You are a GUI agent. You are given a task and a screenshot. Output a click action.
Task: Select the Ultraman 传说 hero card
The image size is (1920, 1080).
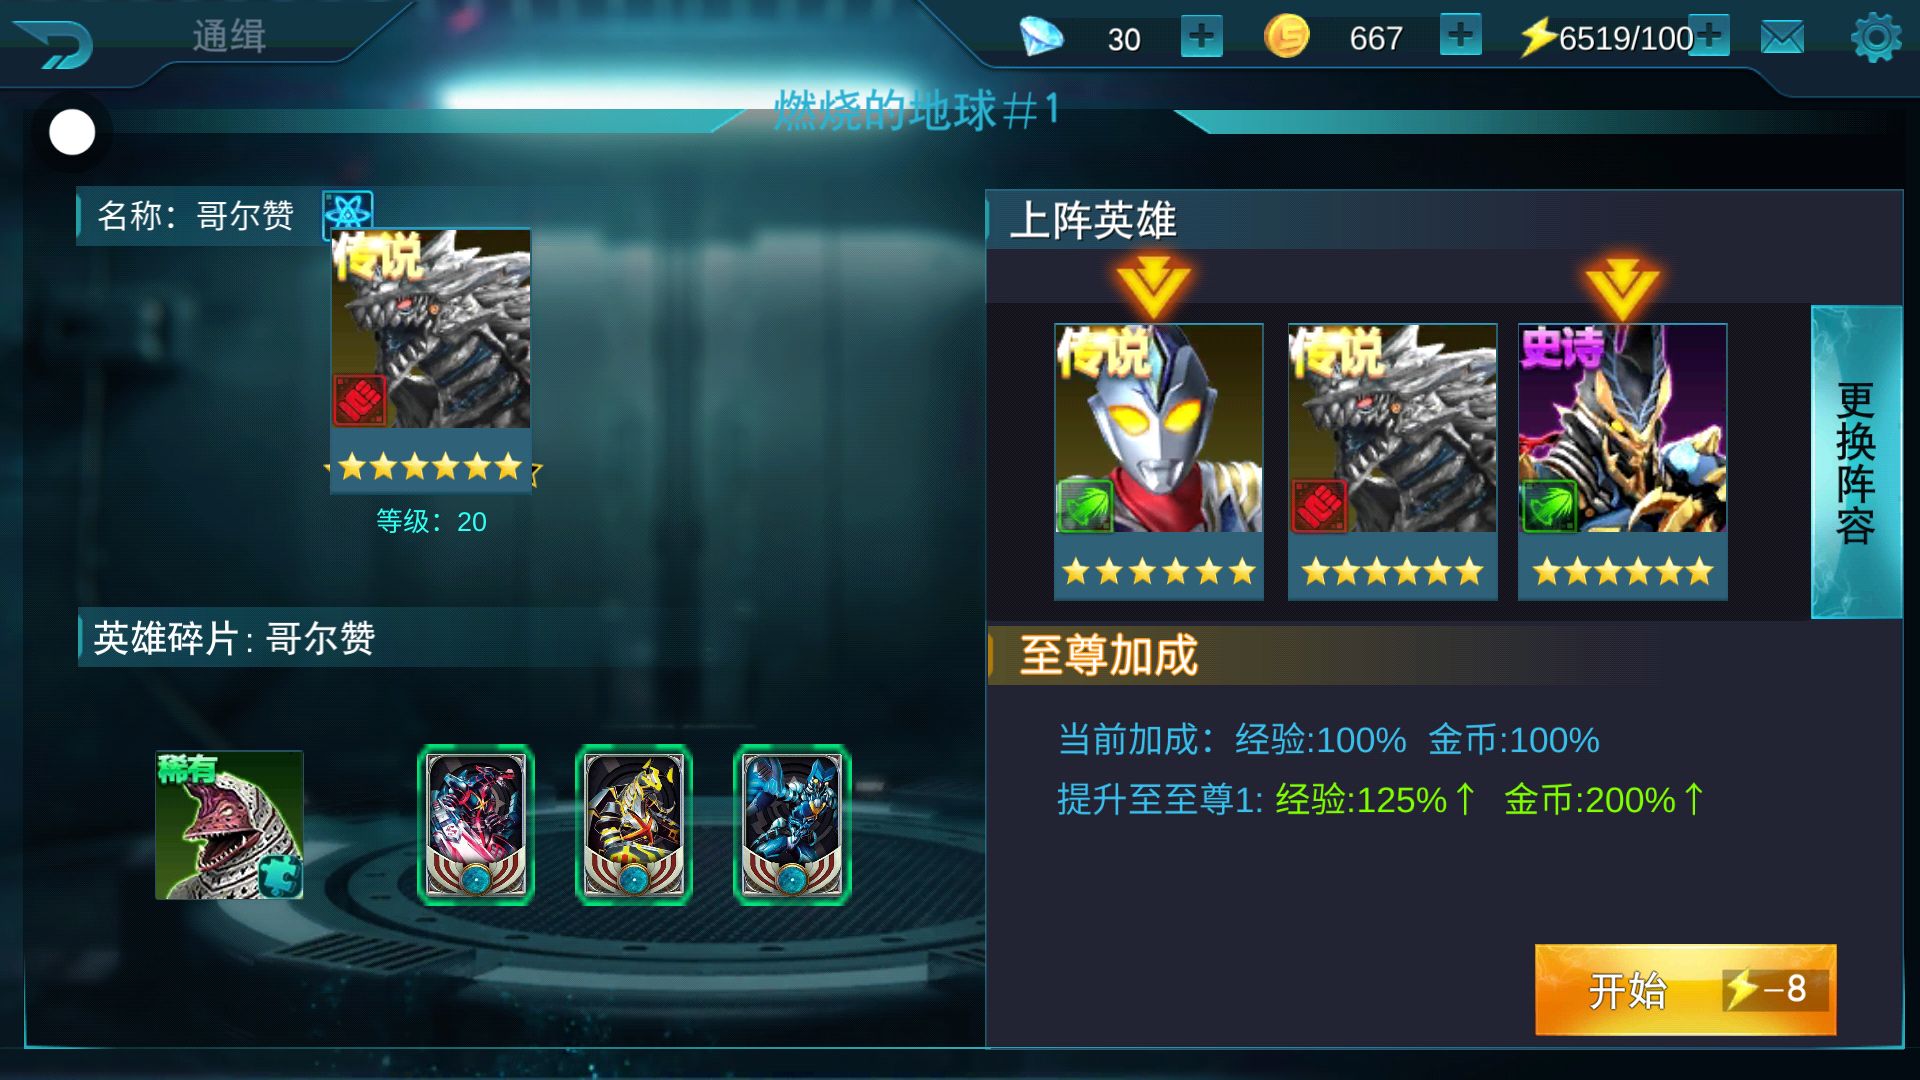(x=1159, y=461)
